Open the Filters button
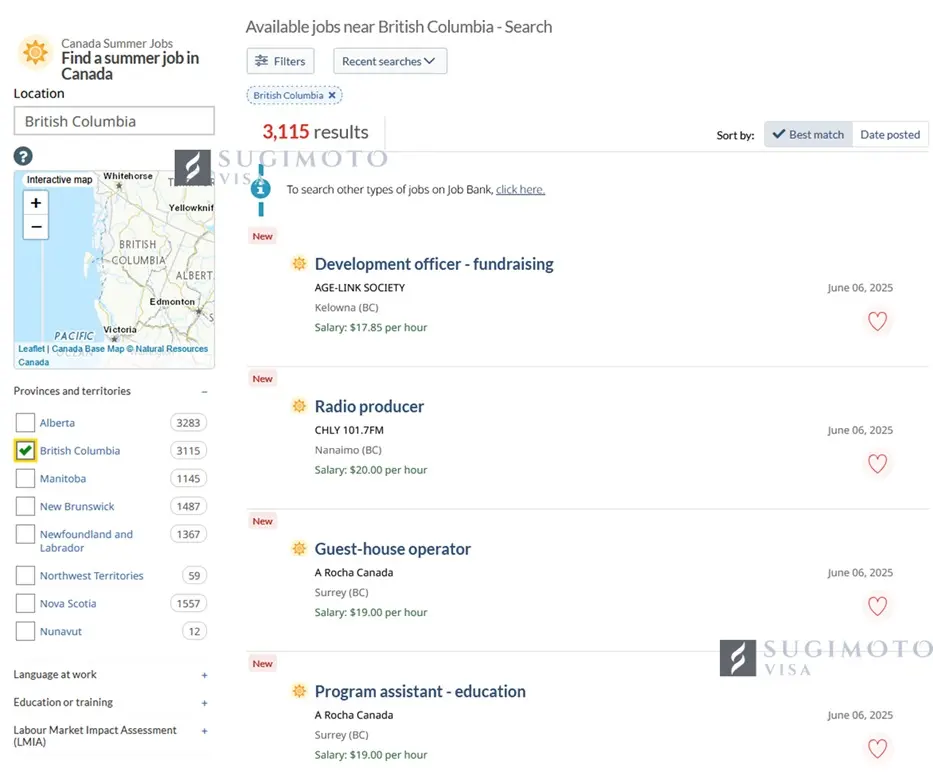The height and width of the screenshot is (780, 933). coord(280,61)
